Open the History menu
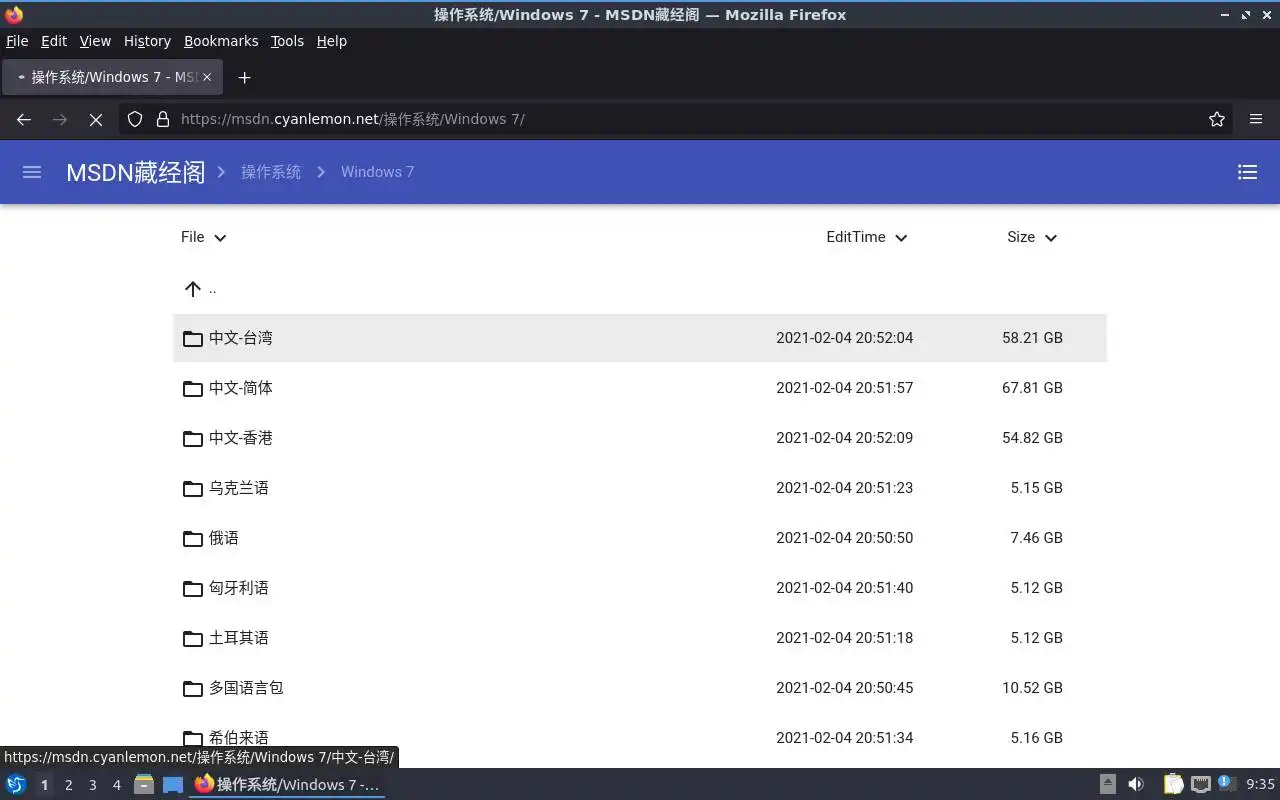 [x=147, y=41]
